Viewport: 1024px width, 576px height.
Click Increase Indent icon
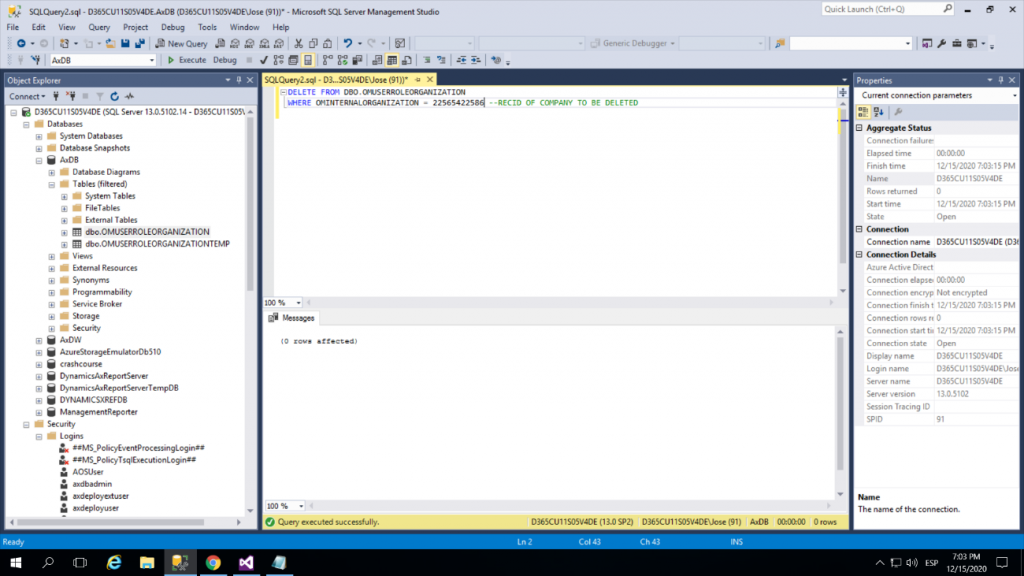[476, 60]
